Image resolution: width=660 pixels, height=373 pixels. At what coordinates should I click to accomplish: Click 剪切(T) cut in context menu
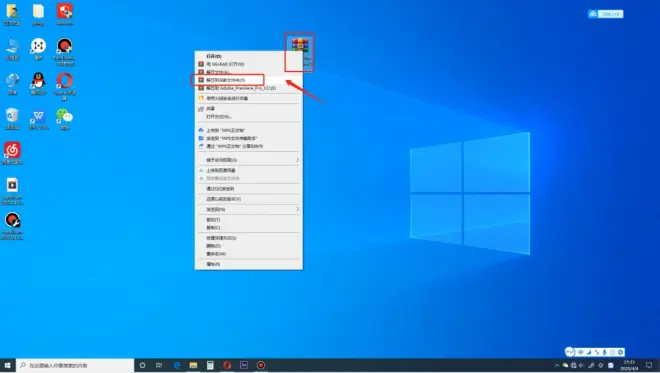pyautogui.click(x=248, y=219)
